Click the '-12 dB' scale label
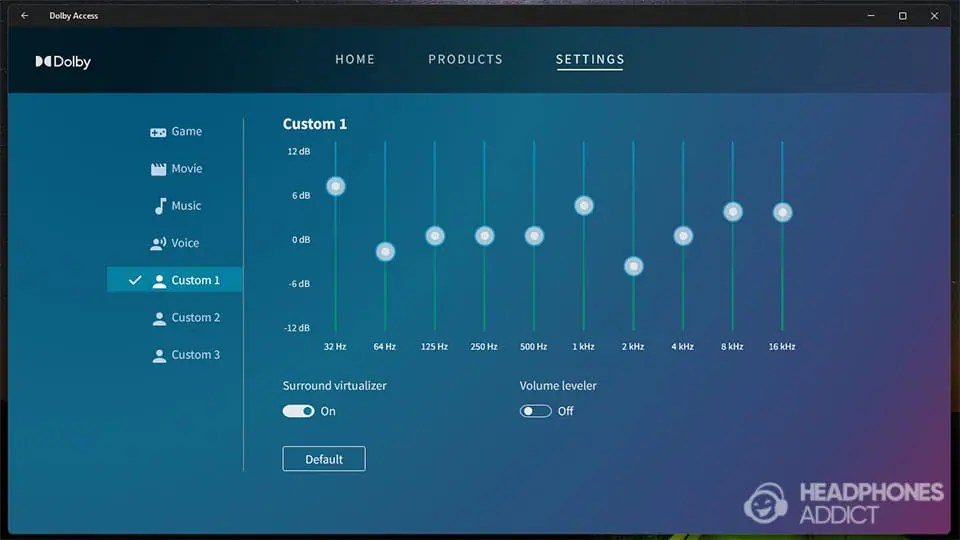The width and height of the screenshot is (960, 540). click(297, 328)
